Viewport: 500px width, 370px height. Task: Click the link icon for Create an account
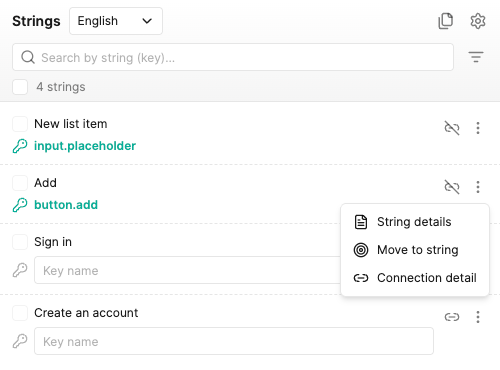(452, 317)
